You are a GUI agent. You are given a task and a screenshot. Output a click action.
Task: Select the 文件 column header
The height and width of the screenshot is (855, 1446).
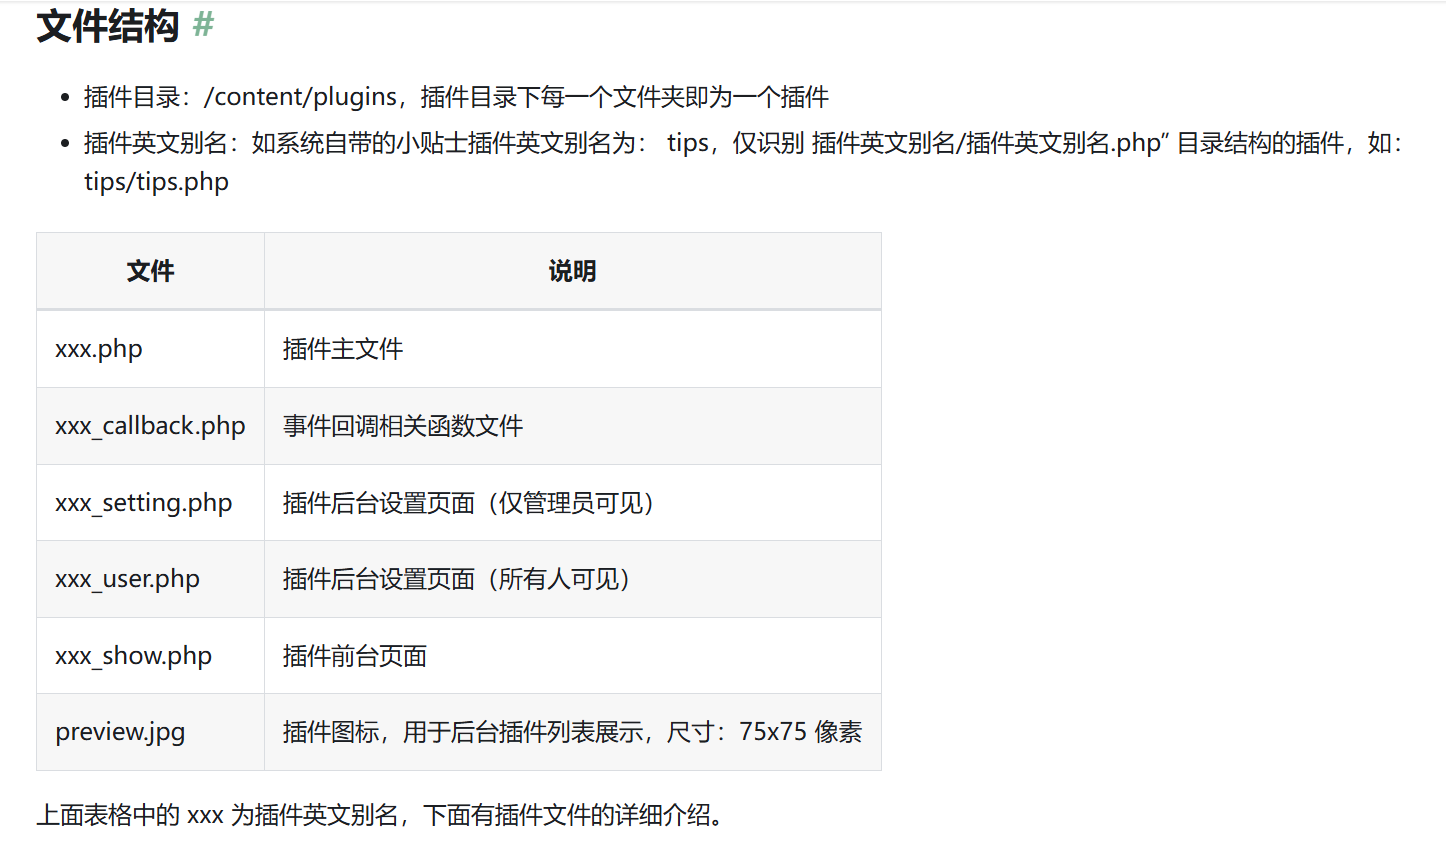[150, 271]
